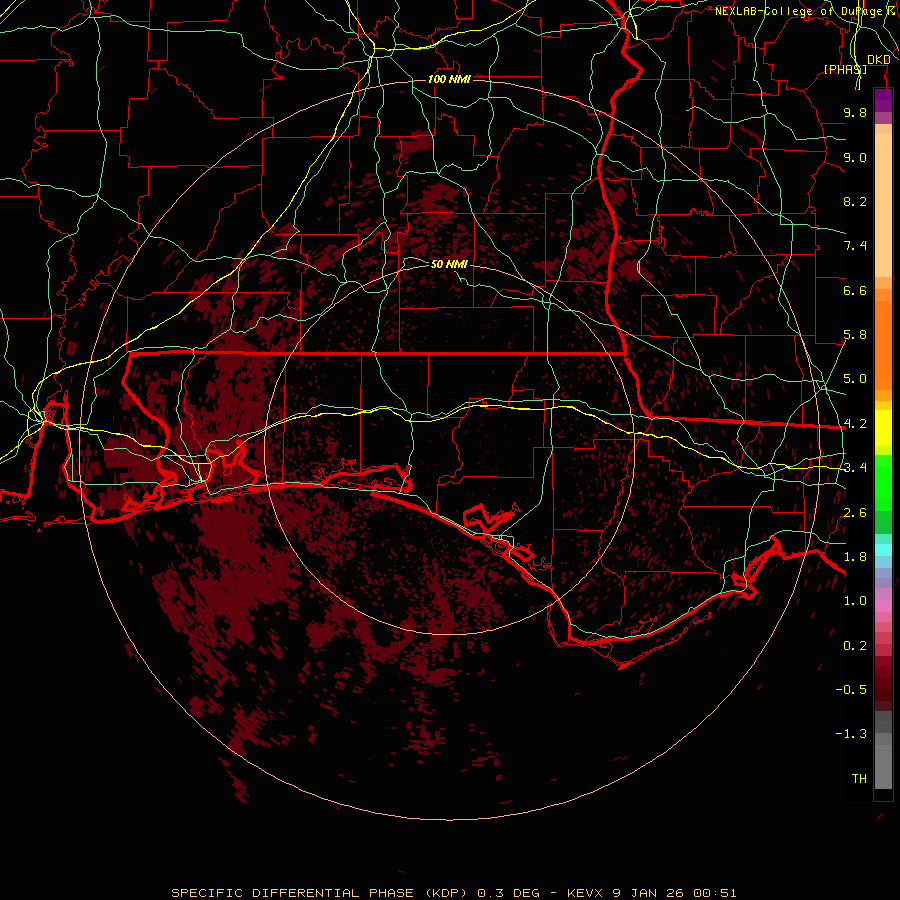This screenshot has height=900, width=900.
Task: Click the yellow segment of the color bar
Action: [x=883, y=428]
